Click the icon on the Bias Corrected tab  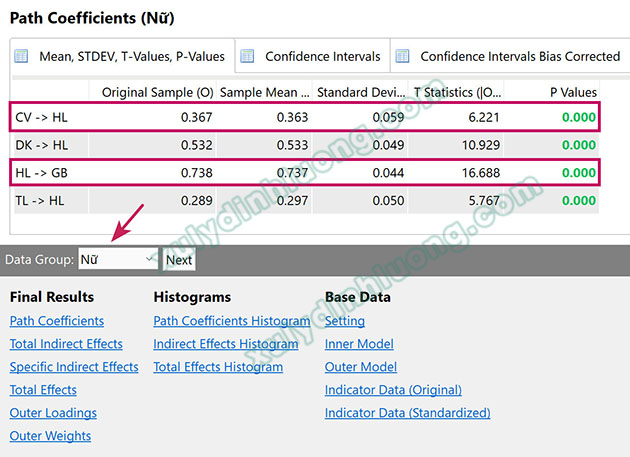pos(402,57)
